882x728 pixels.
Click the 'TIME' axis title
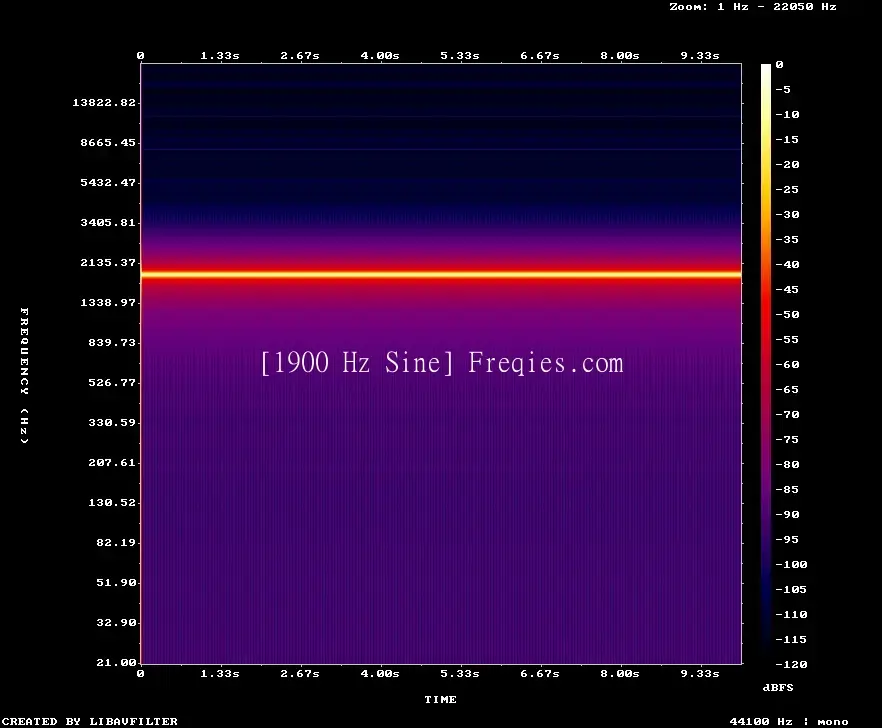point(440,699)
